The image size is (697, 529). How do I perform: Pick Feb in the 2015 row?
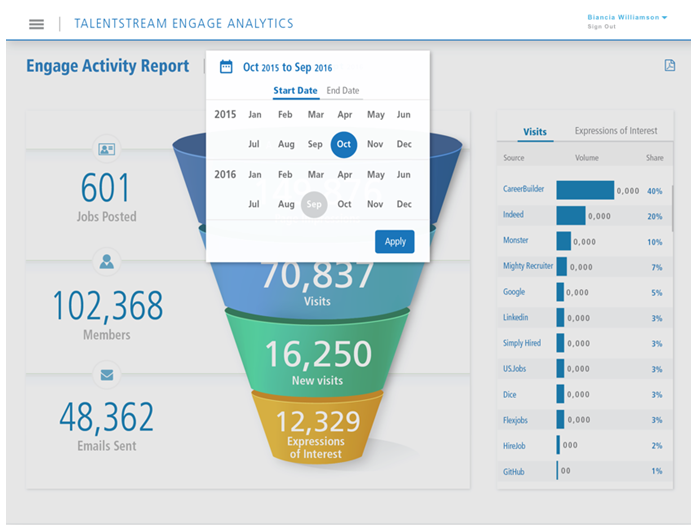285,115
